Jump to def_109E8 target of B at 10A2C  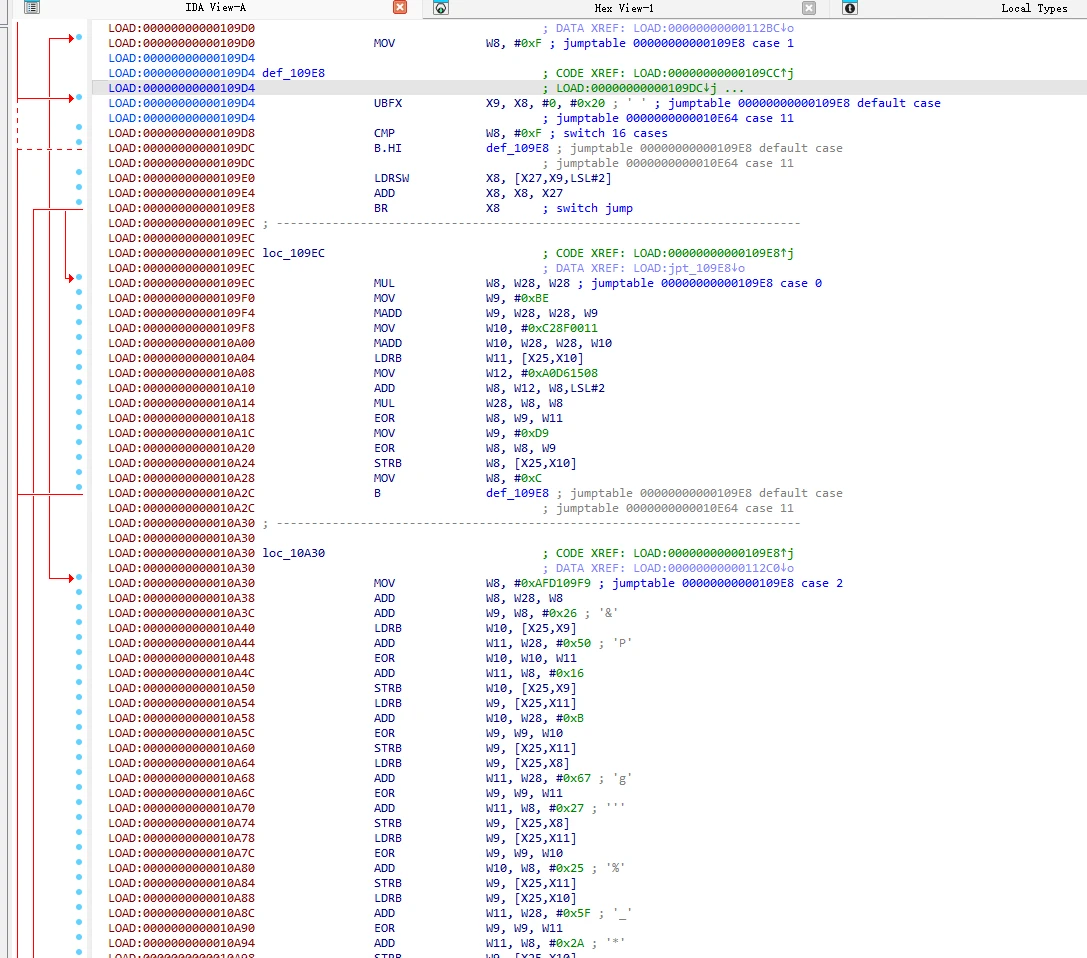(517, 494)
